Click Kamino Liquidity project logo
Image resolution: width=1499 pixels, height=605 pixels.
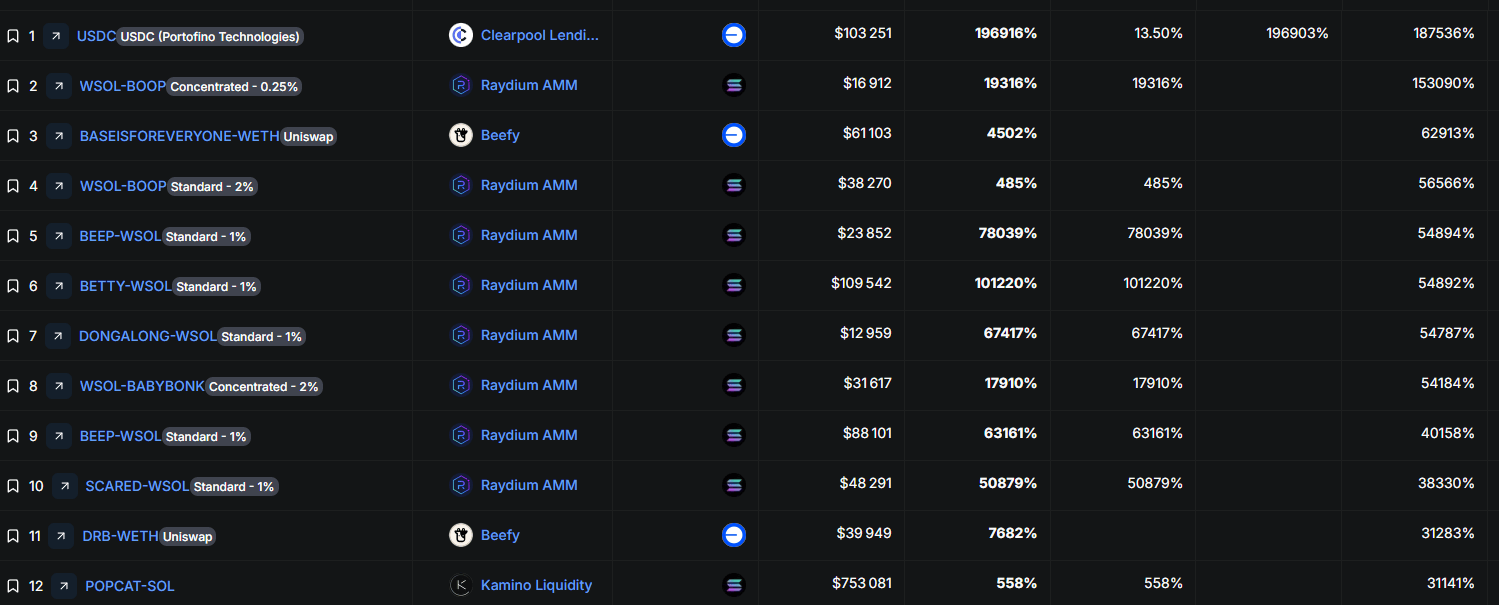point(460,585)
